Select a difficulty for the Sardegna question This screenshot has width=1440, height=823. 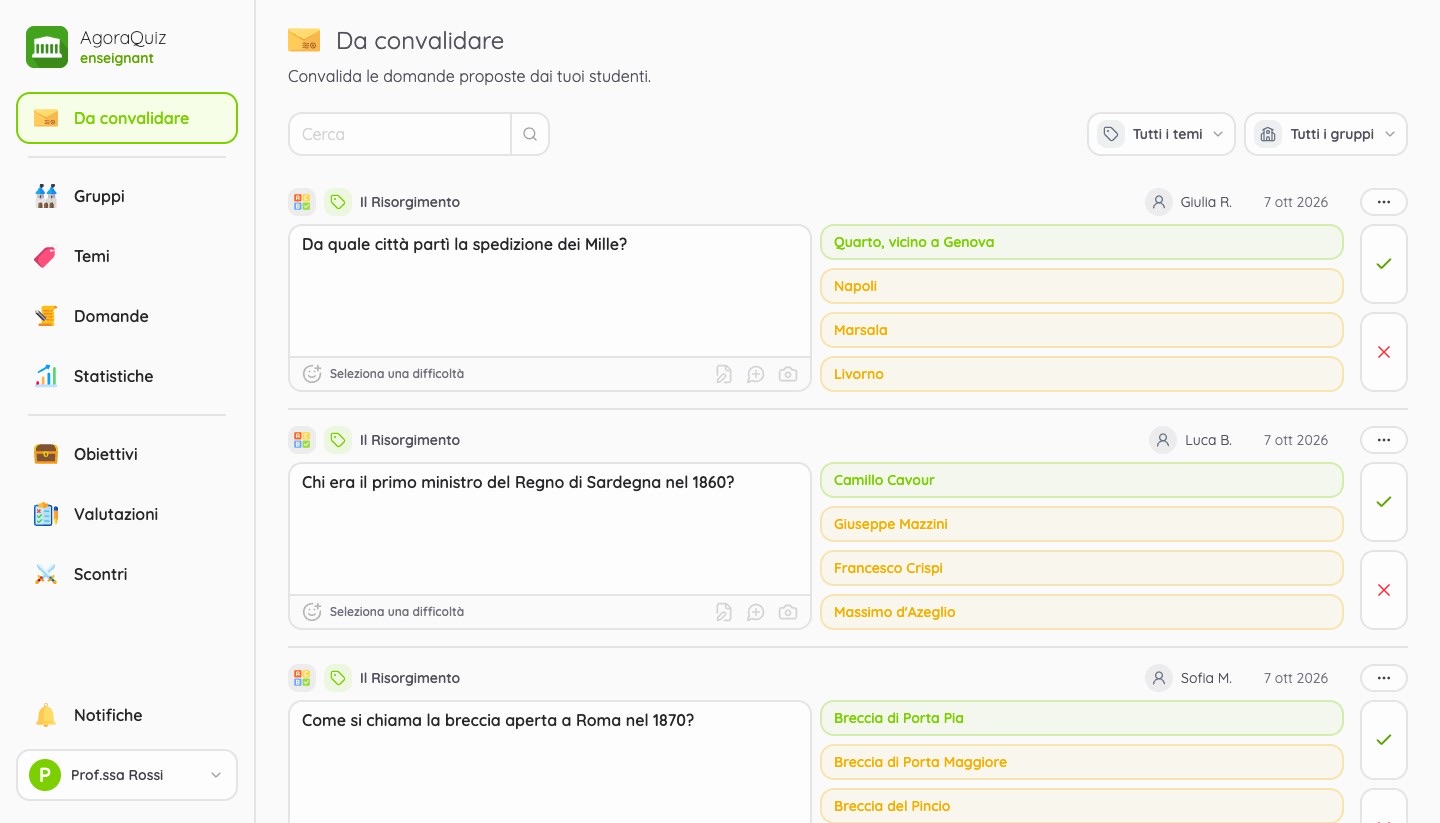coord(384,612)
